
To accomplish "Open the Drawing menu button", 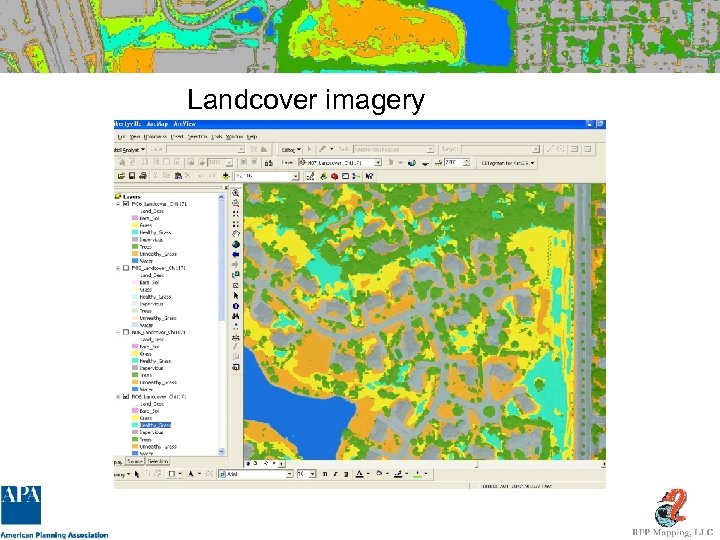I will pos(122,474).
